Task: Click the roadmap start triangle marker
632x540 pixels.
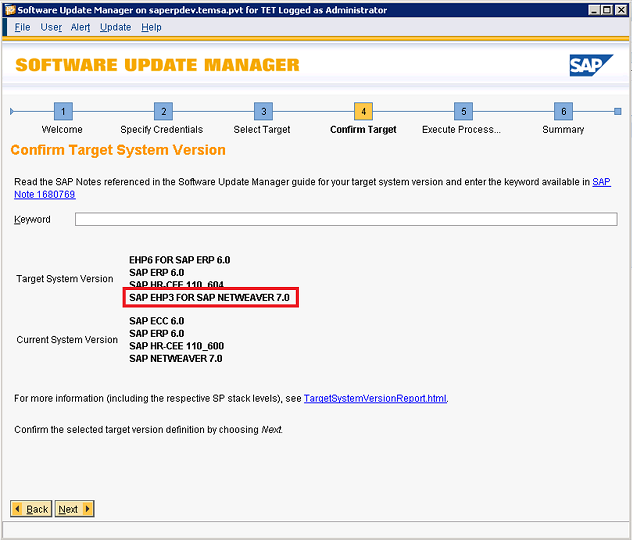Action: click(x=12, y=111)
